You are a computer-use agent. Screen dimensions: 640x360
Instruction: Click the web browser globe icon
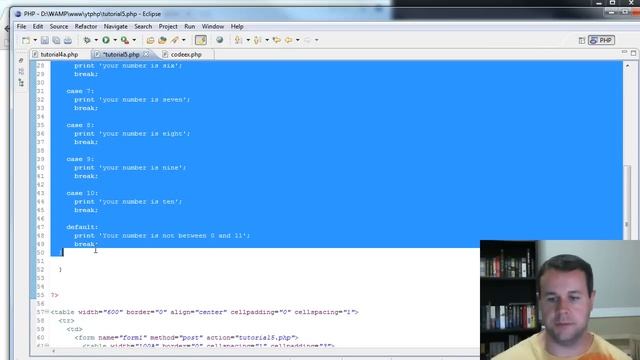point(220,40)
